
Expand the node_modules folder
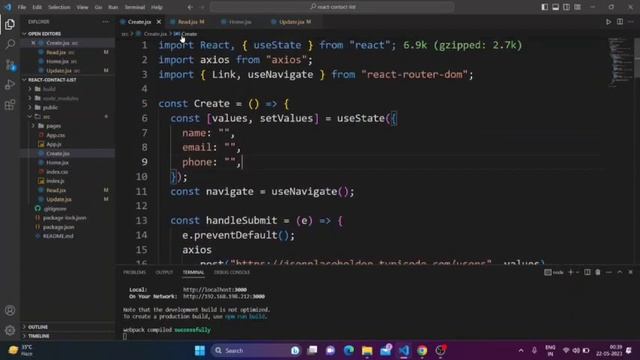(x=60, y=98)
